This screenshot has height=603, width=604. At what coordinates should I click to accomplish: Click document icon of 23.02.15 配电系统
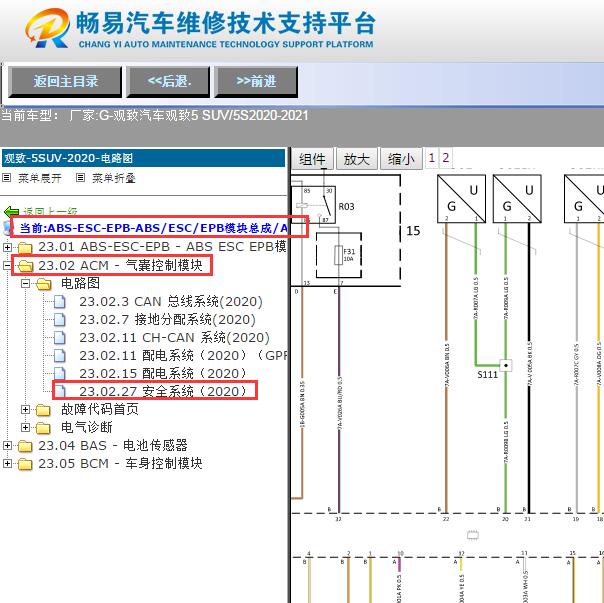60,374
